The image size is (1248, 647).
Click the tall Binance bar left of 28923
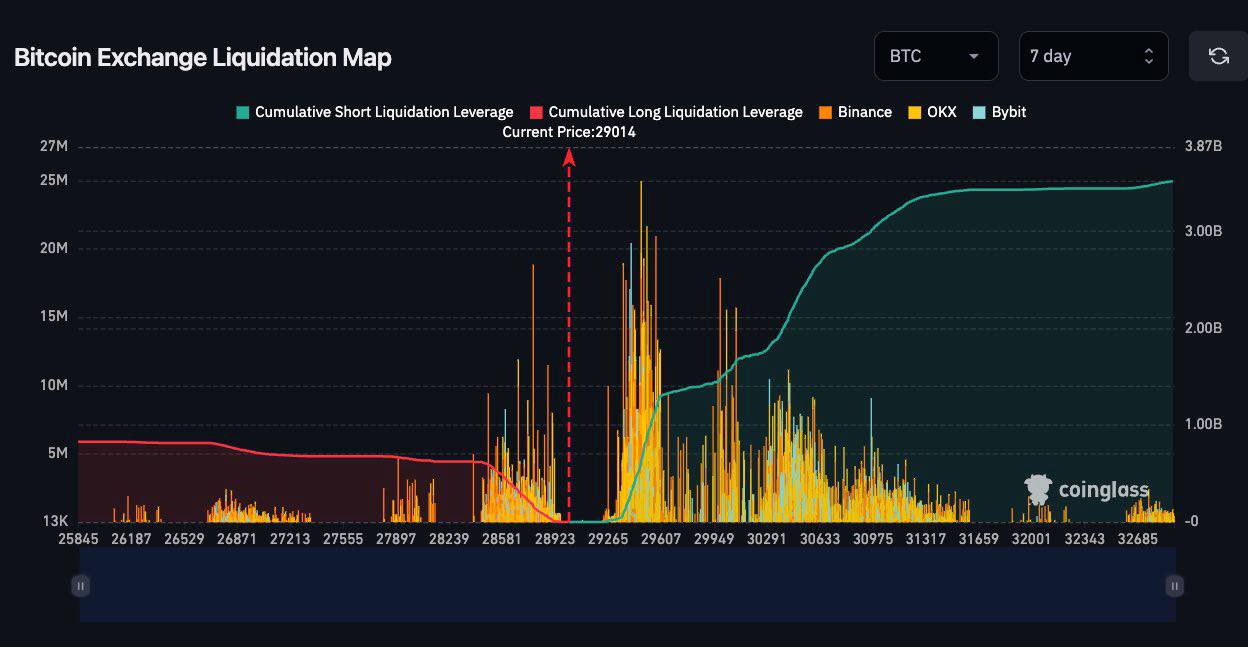click(x=534, y=392)
